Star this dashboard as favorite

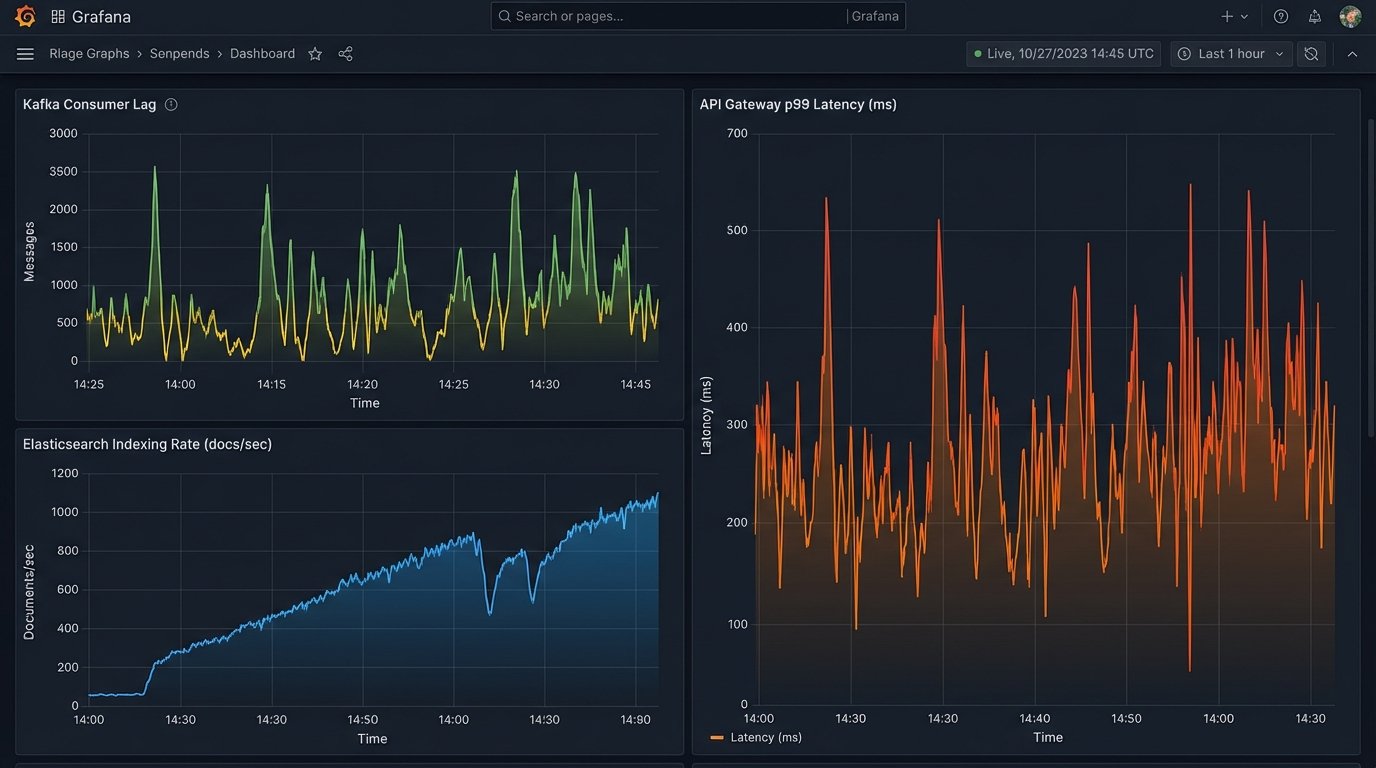315,54
